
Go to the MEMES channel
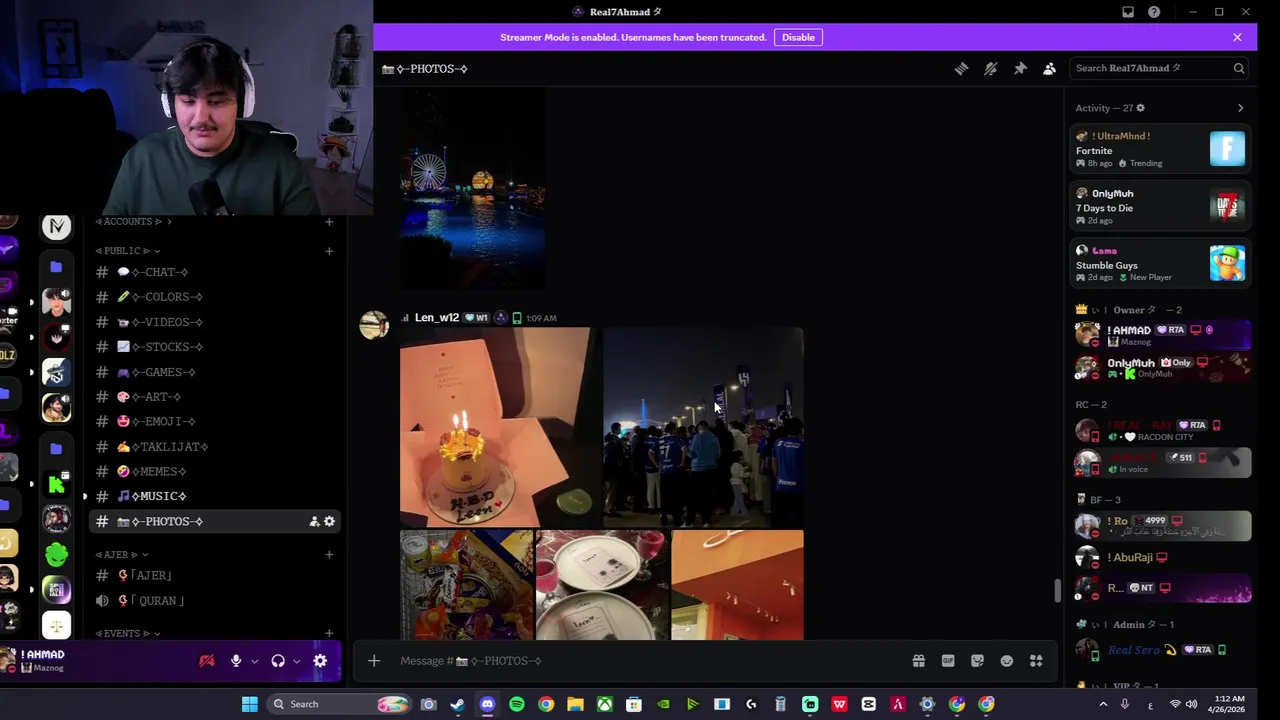(x=215, y=471)
